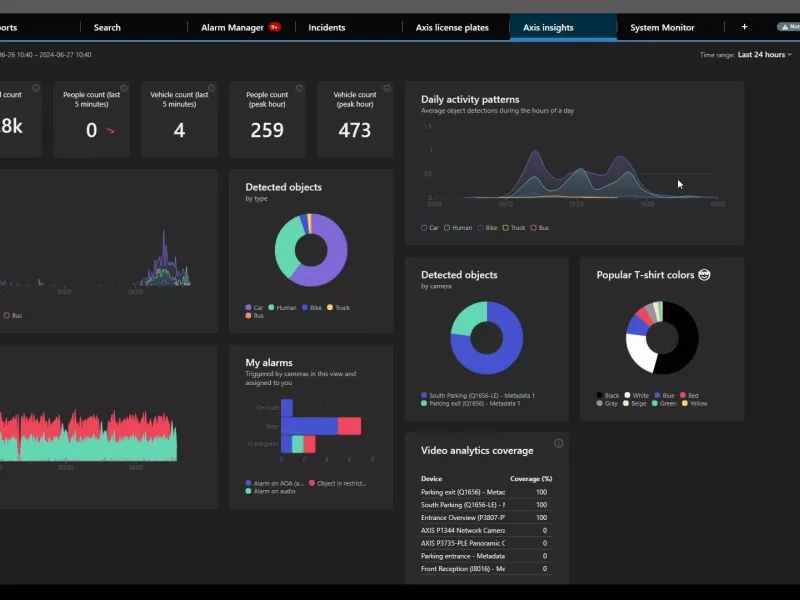The height and width of the screenshot is (600, 800).
Task: Open the System Monitor tab
Action: 661,27
